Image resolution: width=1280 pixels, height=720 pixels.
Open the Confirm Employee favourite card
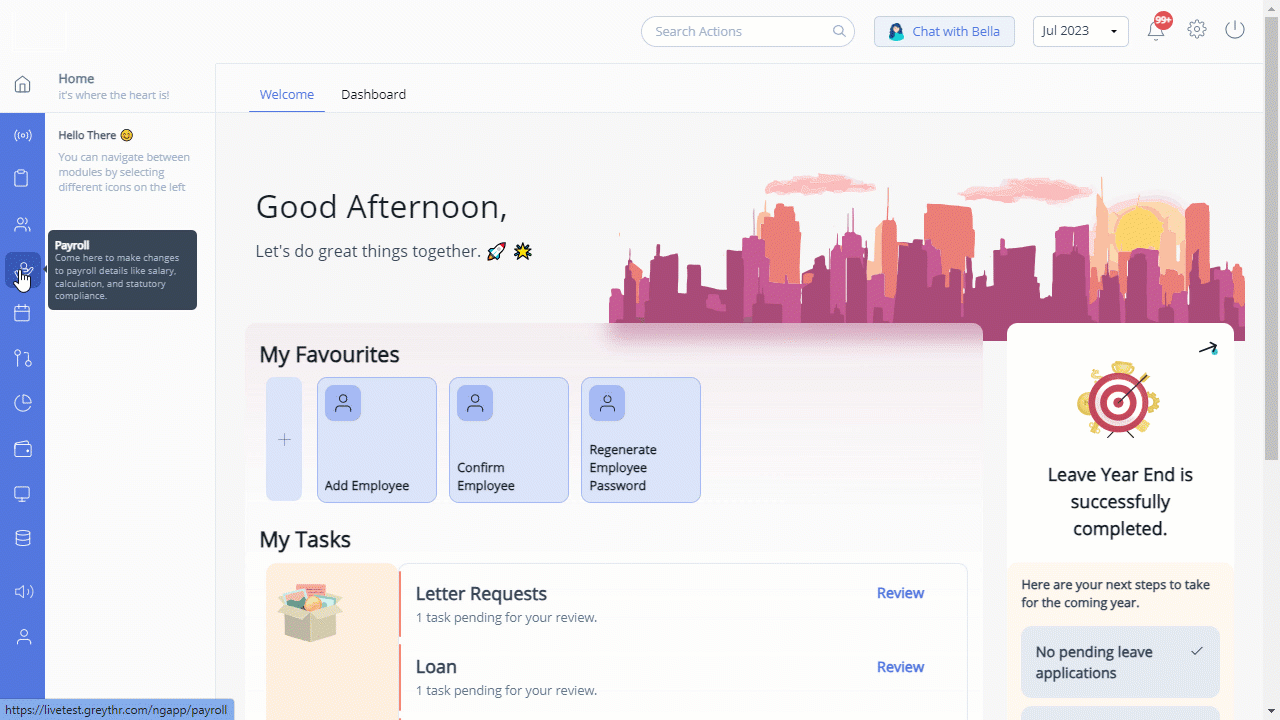click(509, 440)
